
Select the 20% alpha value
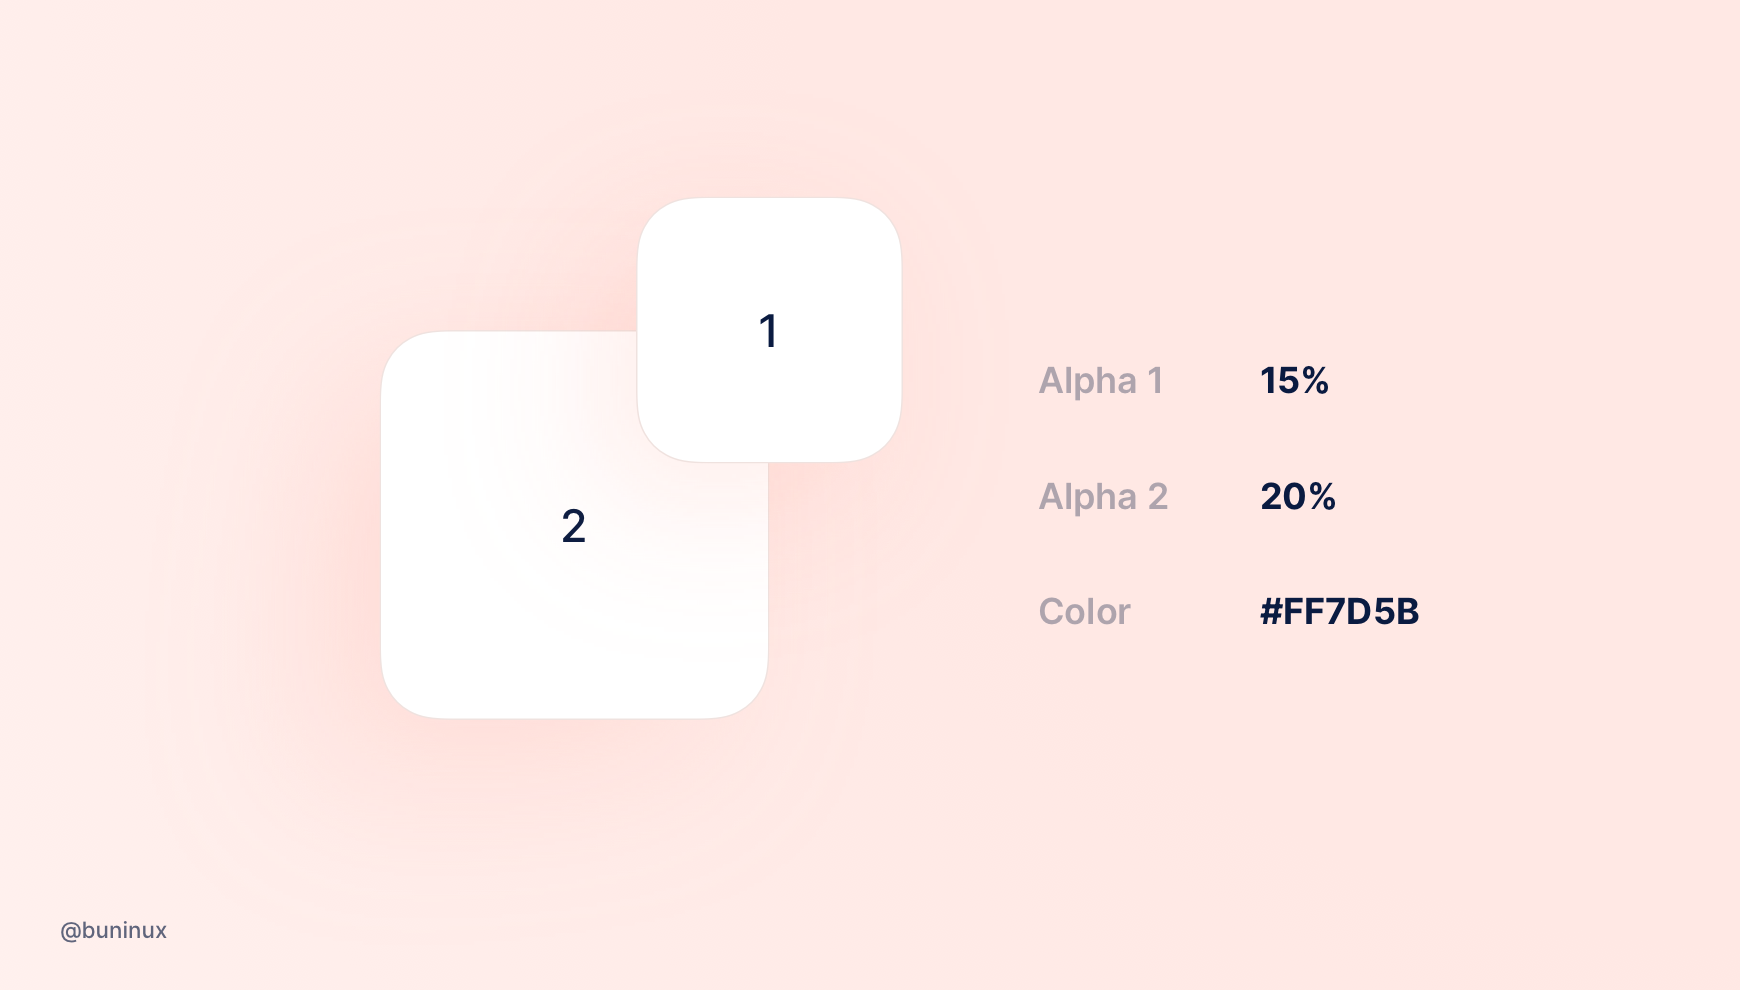pos(1297,497)
